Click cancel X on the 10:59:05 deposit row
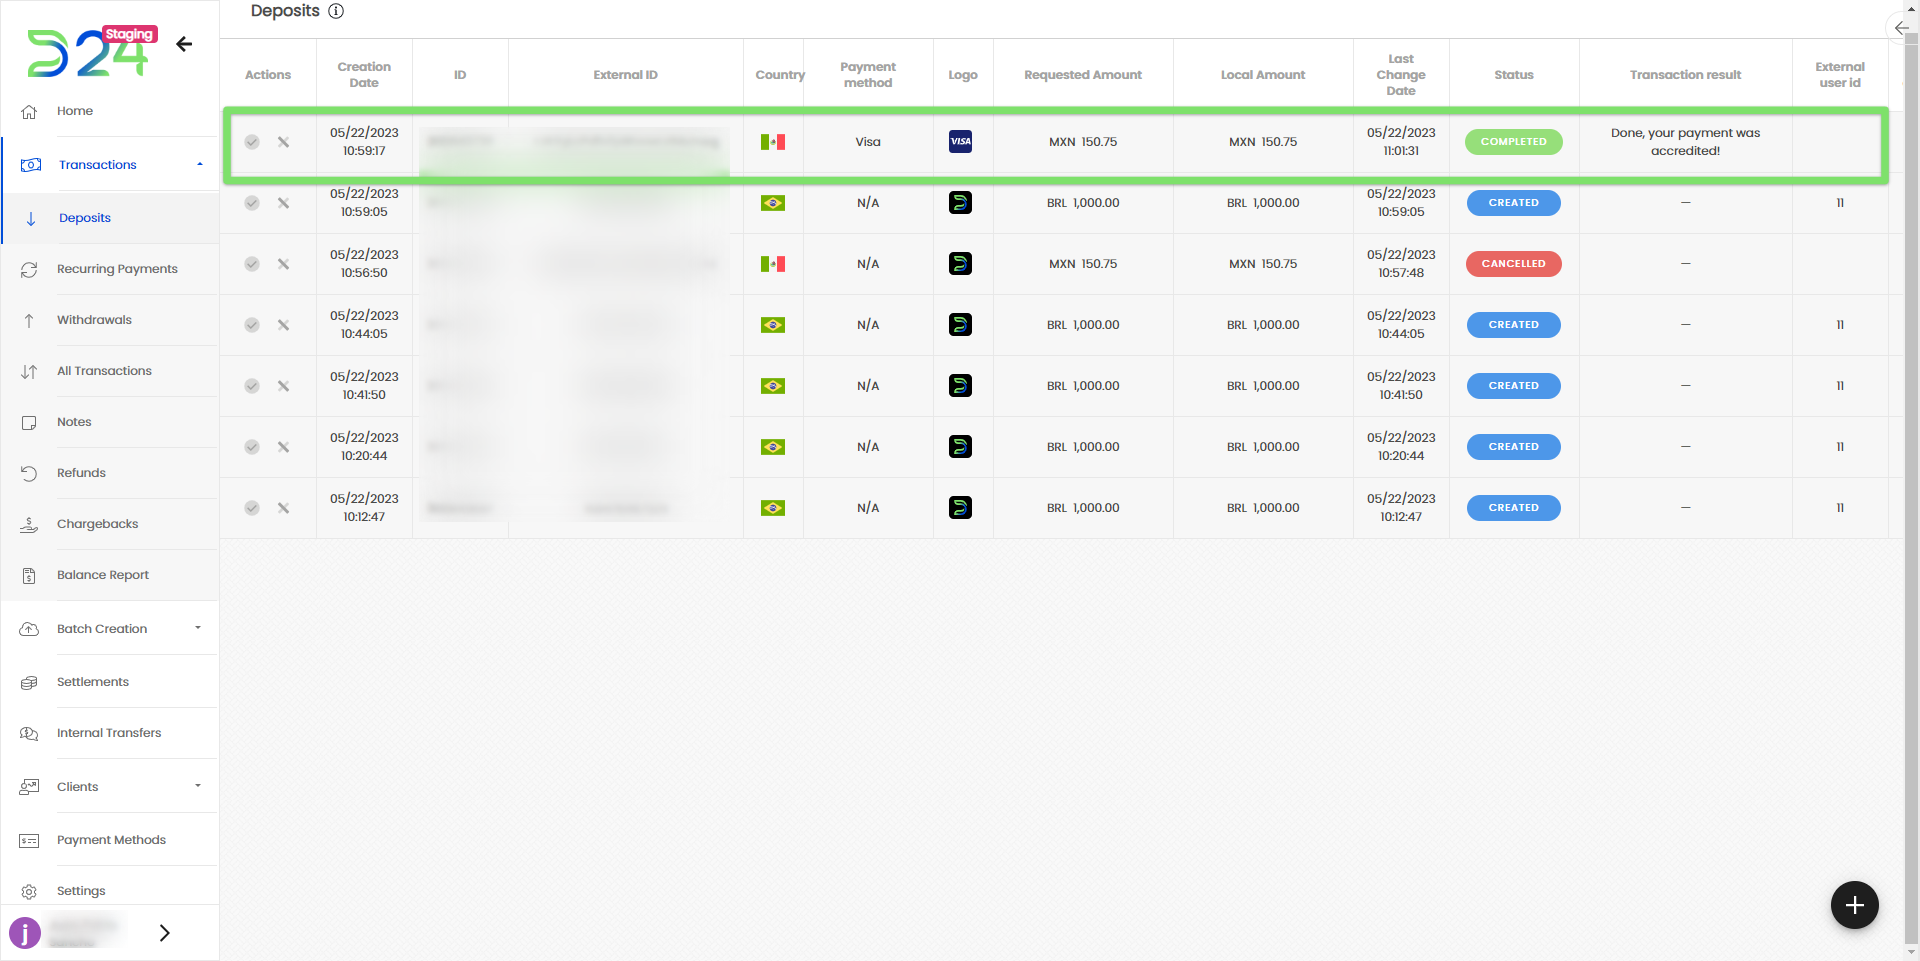Screen dimensions: 1920x961 click(x=283, y=203)
